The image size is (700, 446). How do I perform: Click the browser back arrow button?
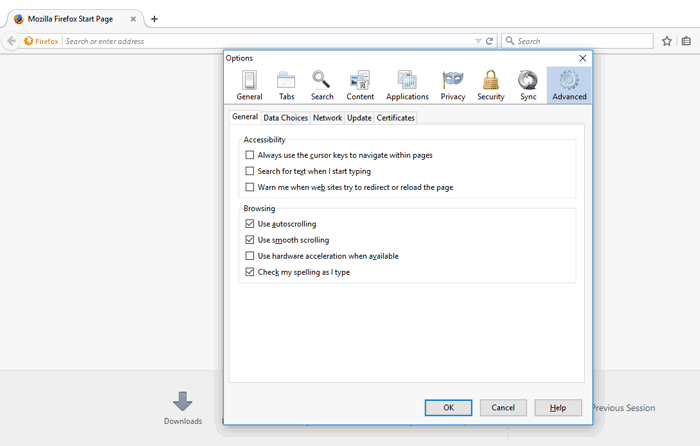(x=11, y=41)
